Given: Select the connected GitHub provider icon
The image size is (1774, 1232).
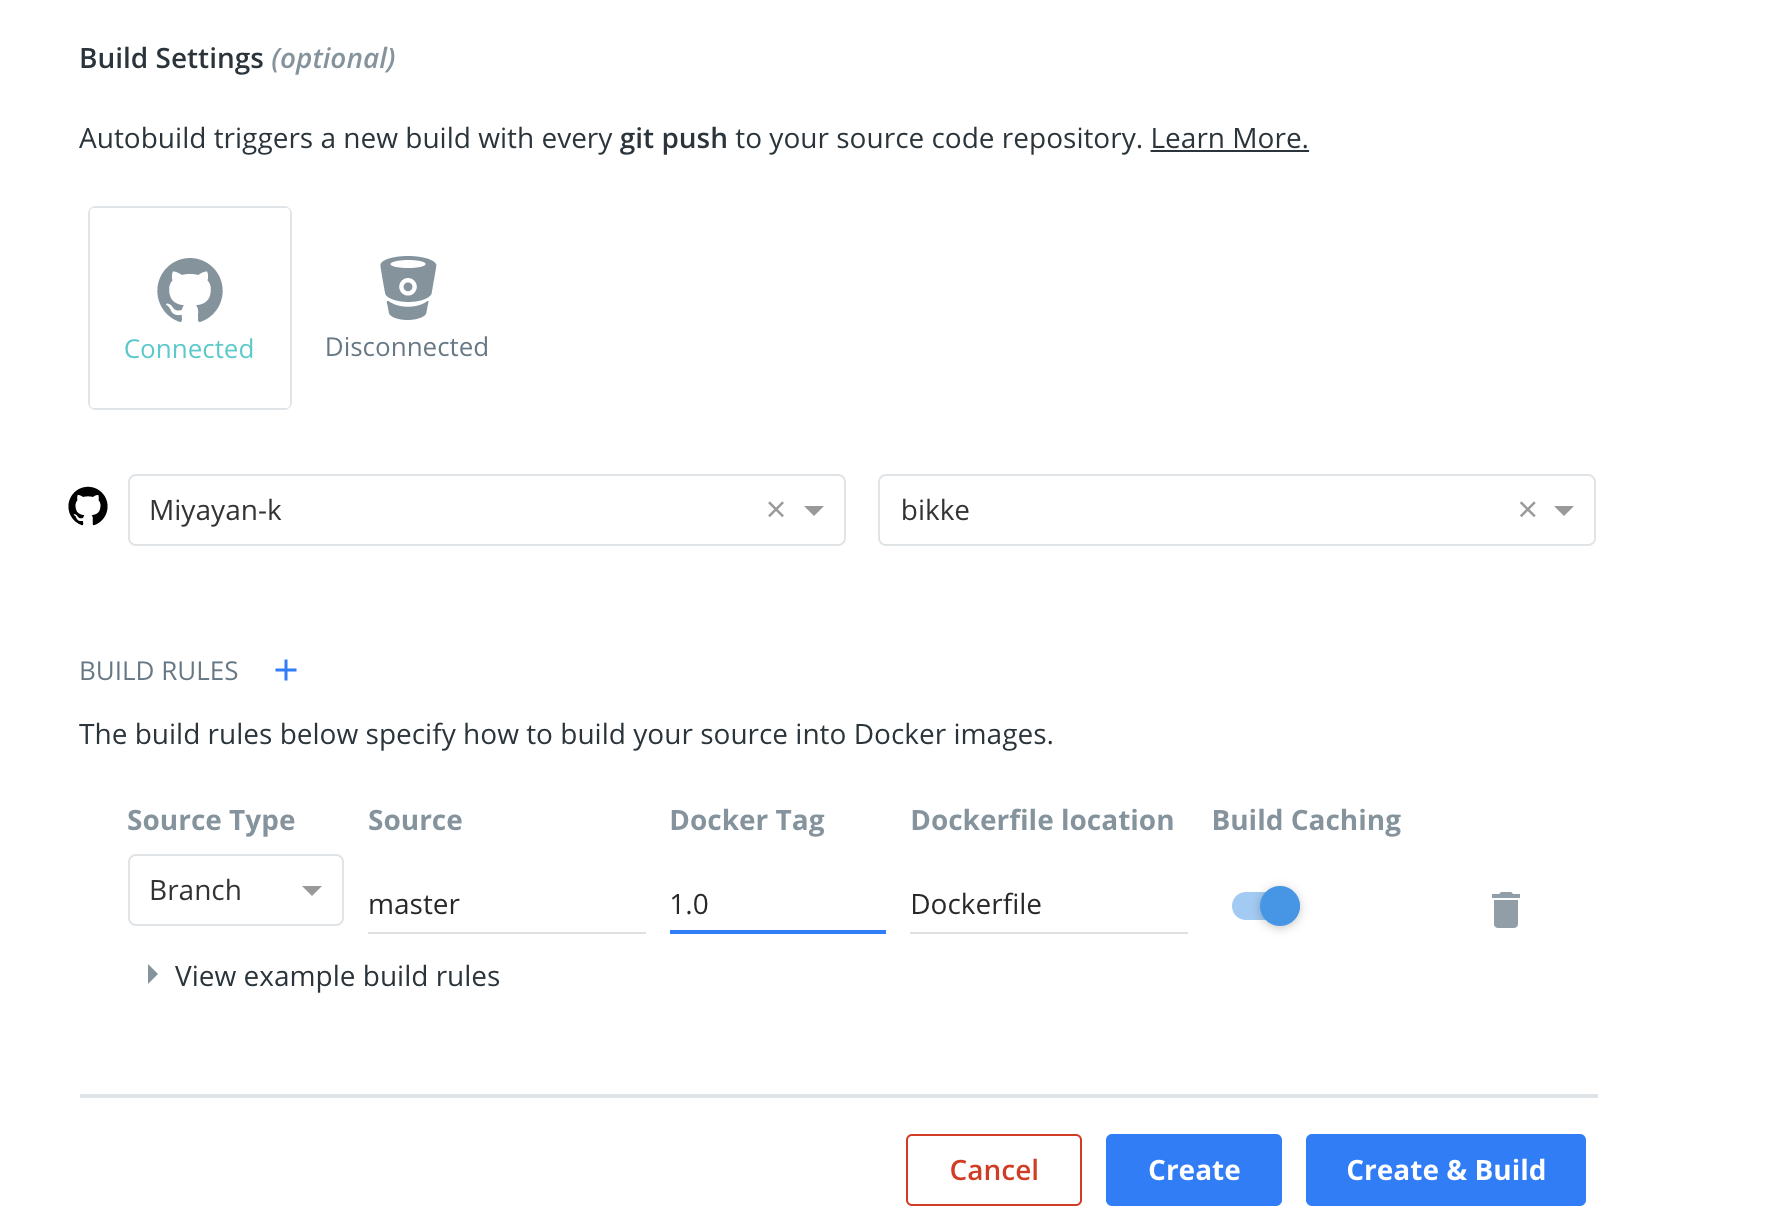Looking at the screenshot, I should 190,290.
